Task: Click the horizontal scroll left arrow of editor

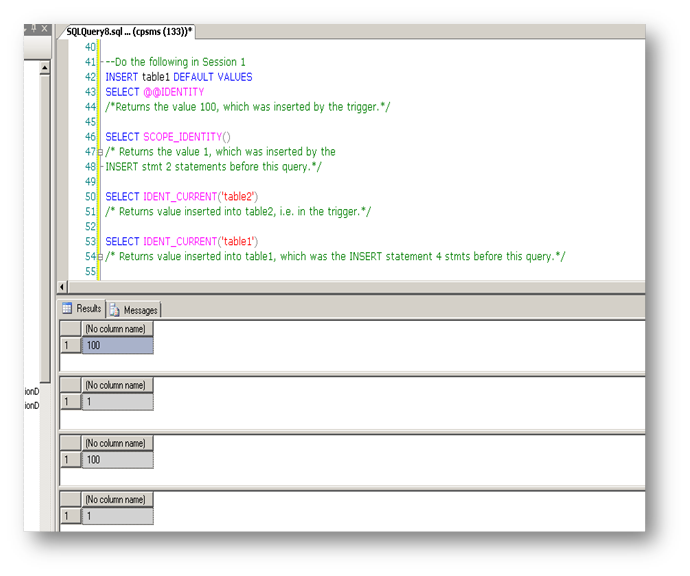Action: [62, 287]
